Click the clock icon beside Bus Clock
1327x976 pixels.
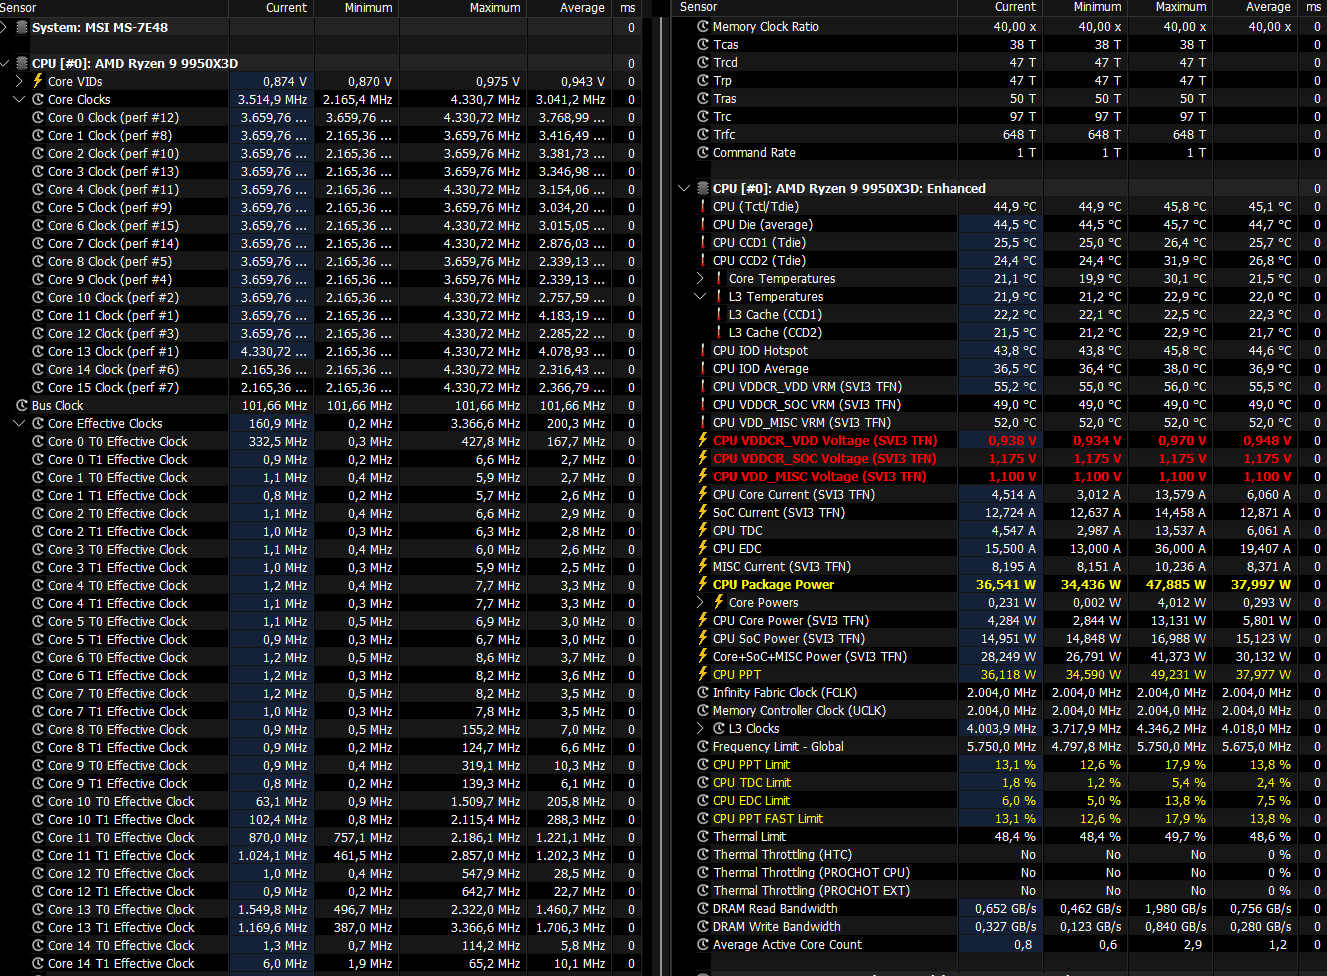click(x=22, y=405)
